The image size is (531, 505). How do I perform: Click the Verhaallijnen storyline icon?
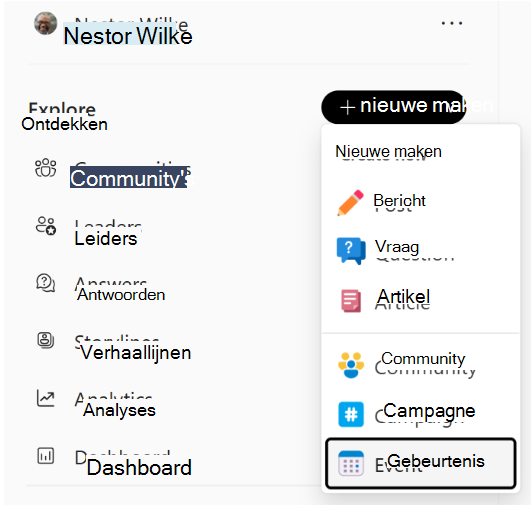coord(45,340)
